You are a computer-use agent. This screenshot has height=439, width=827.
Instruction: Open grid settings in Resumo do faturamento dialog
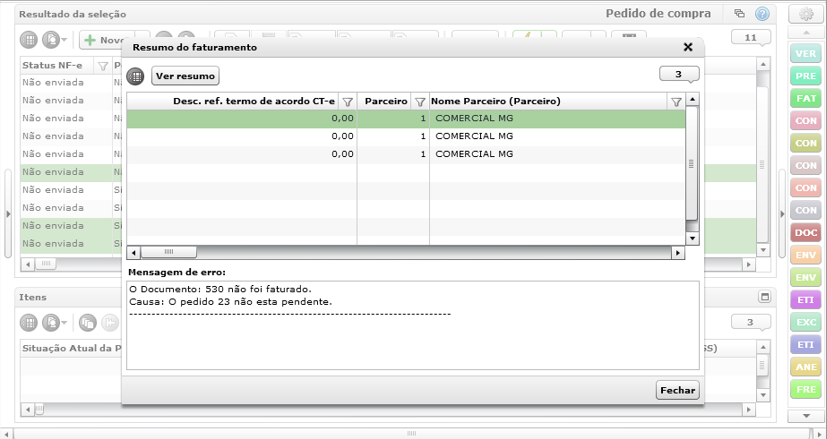(x=135, y=76)
